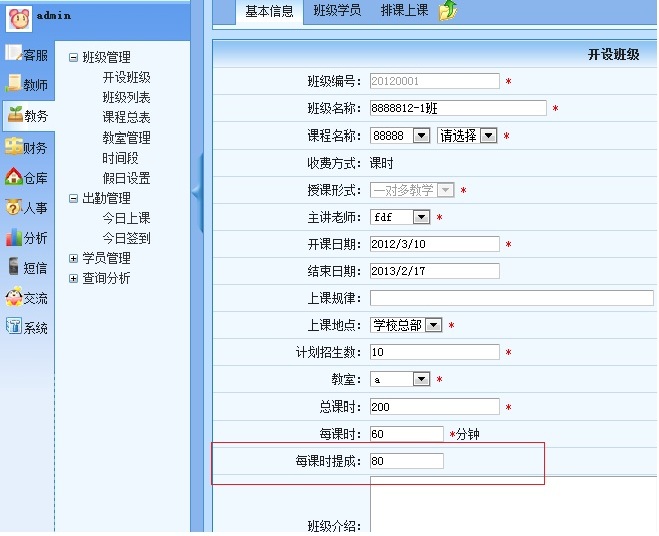
Task: Click the 班级名称 input field
Action: 458,108
